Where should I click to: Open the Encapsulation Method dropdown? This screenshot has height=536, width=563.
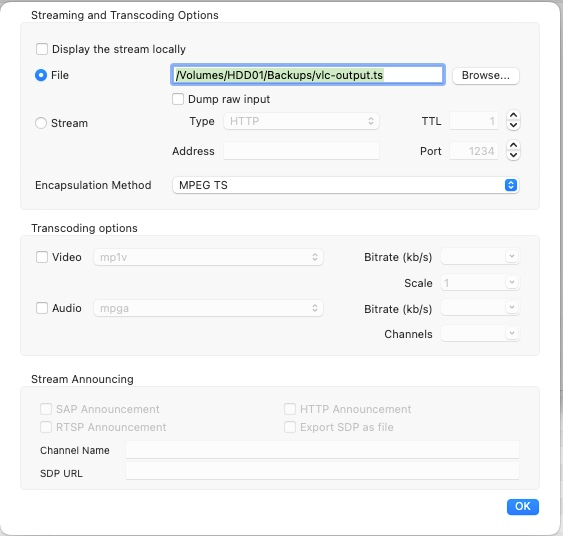[x=345, y=185]
